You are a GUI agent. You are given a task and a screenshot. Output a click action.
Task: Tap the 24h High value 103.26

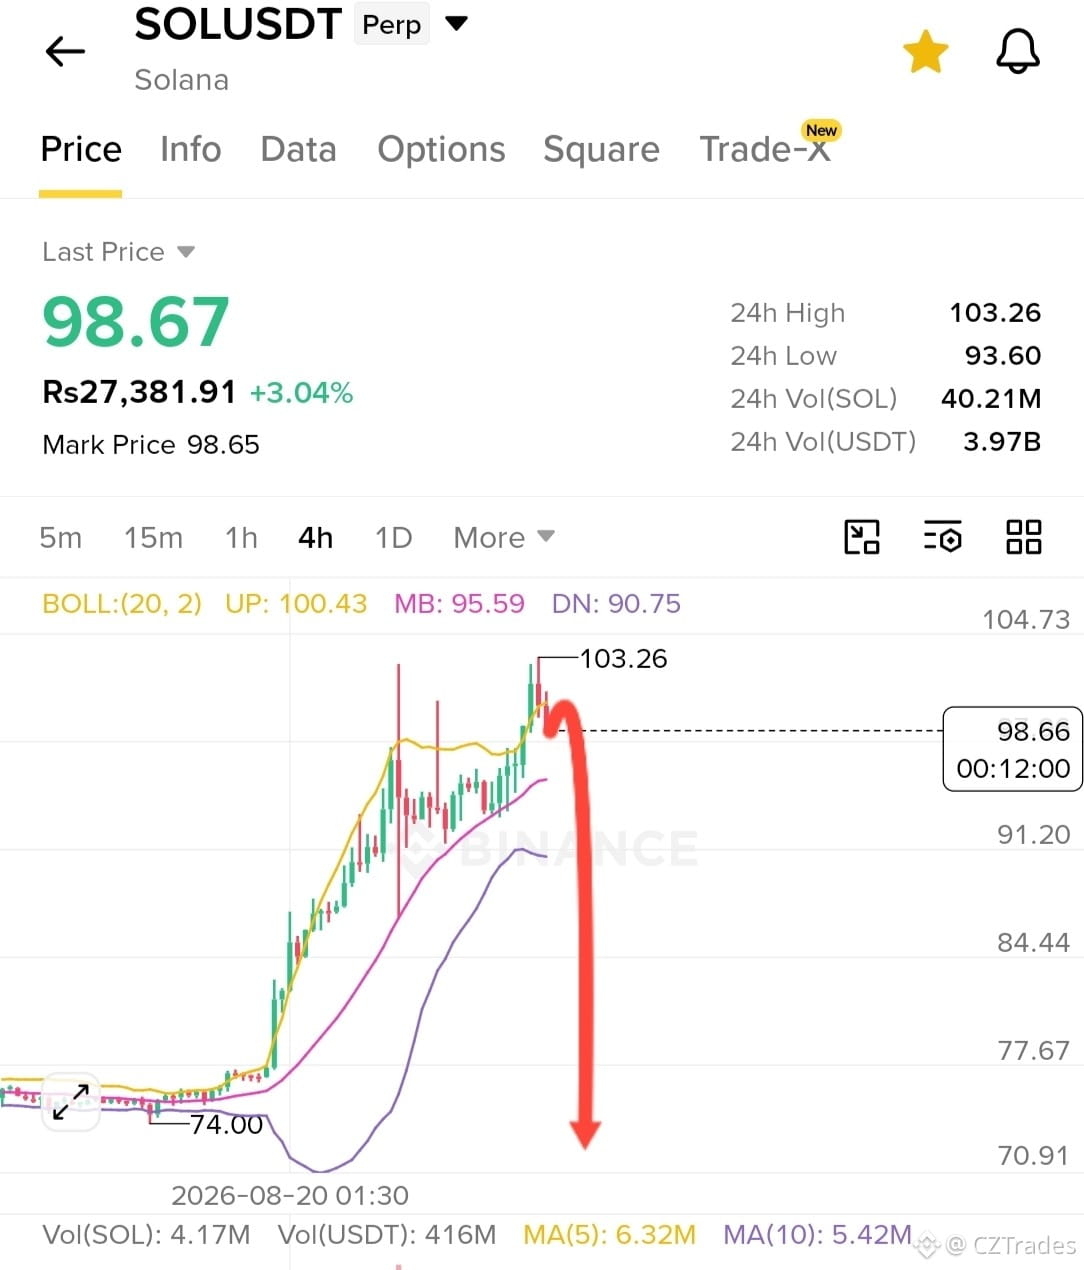pyautogui.click(x=995, y=313)
